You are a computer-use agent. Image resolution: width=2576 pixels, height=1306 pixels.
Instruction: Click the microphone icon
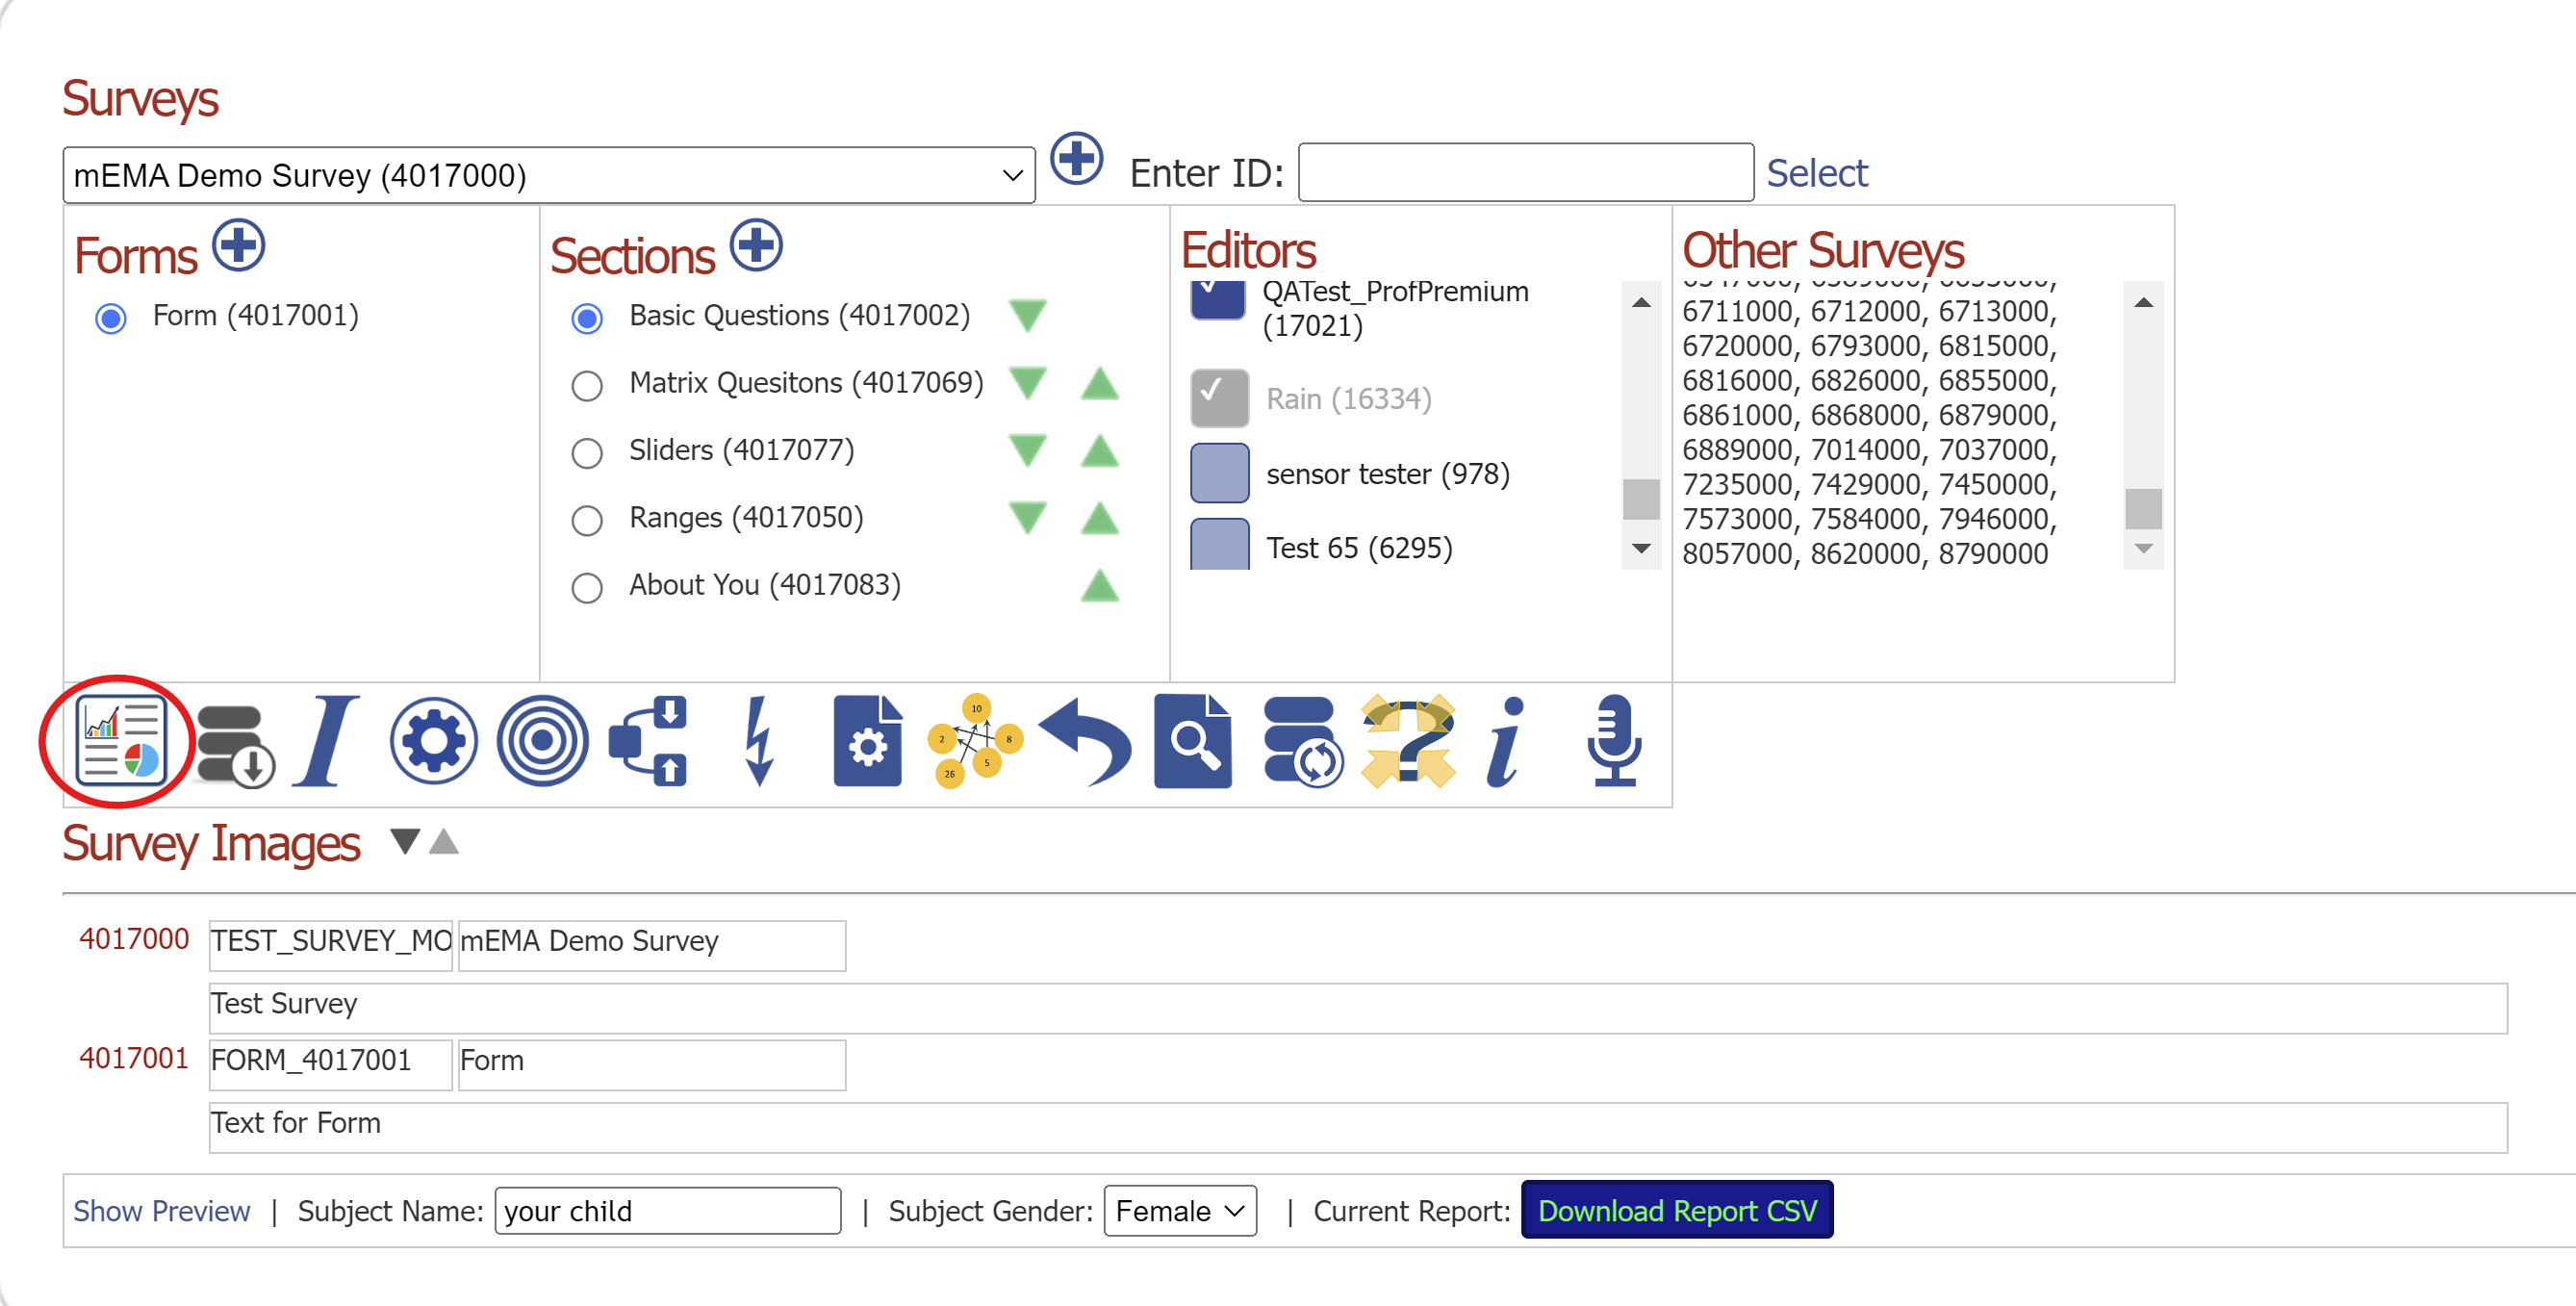[1613, 741]
